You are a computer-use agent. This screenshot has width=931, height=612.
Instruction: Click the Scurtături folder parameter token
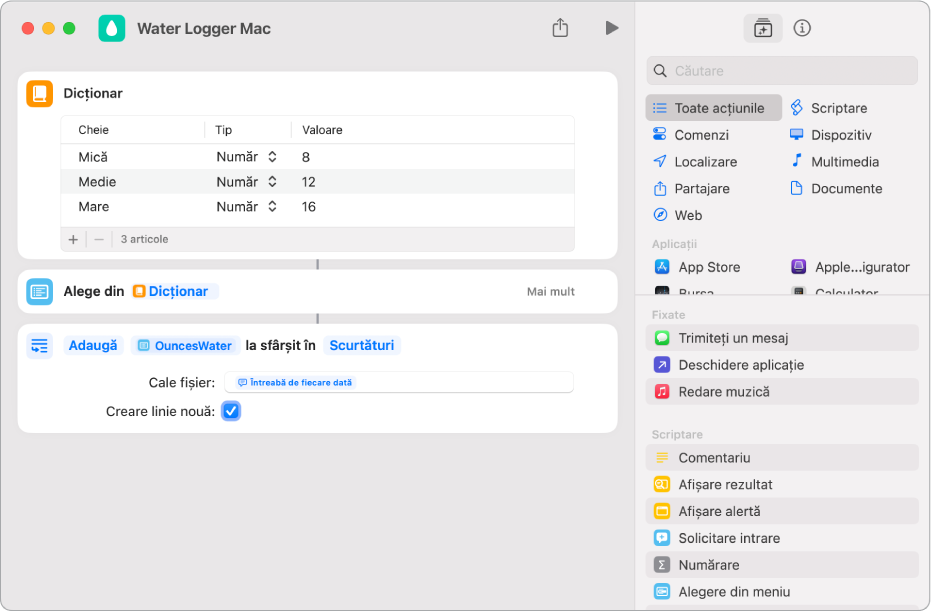pyautogui.click(x=362, y=345)
